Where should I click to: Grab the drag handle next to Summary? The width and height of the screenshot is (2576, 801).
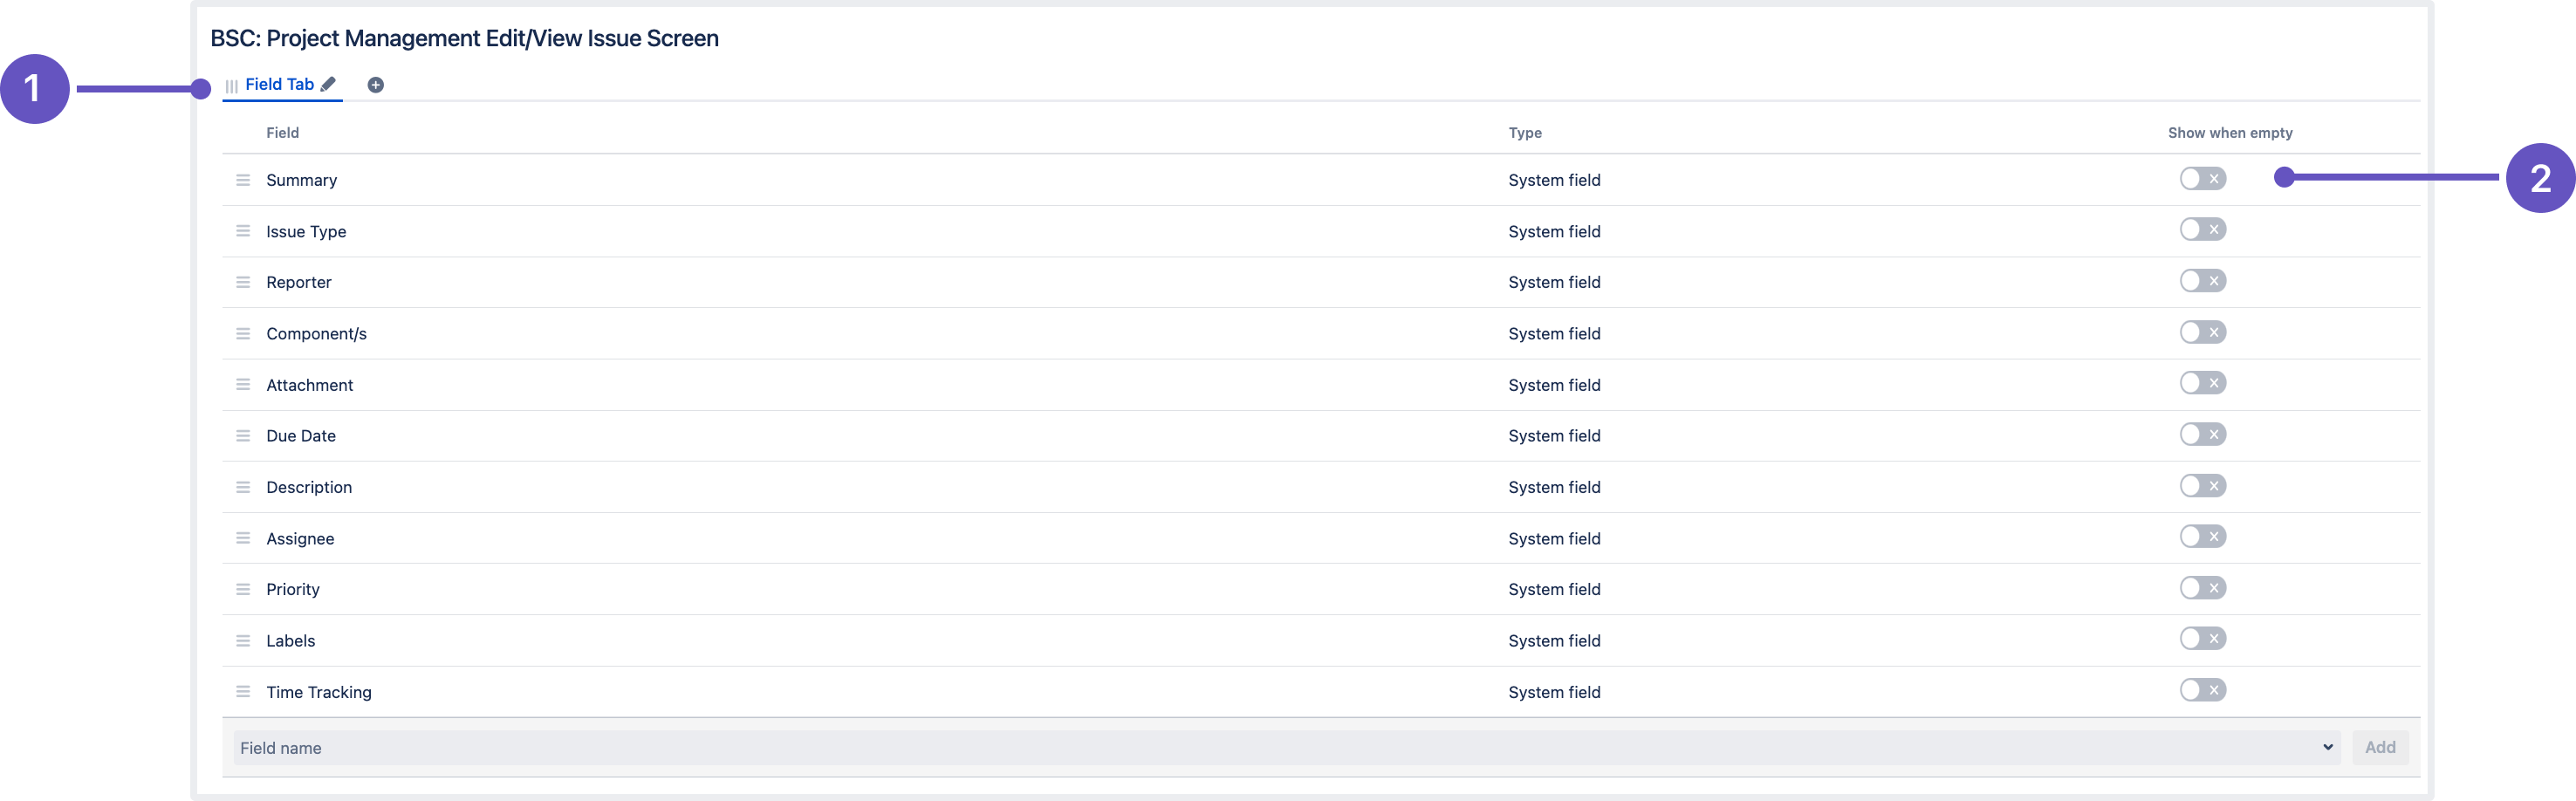point(243,179)
